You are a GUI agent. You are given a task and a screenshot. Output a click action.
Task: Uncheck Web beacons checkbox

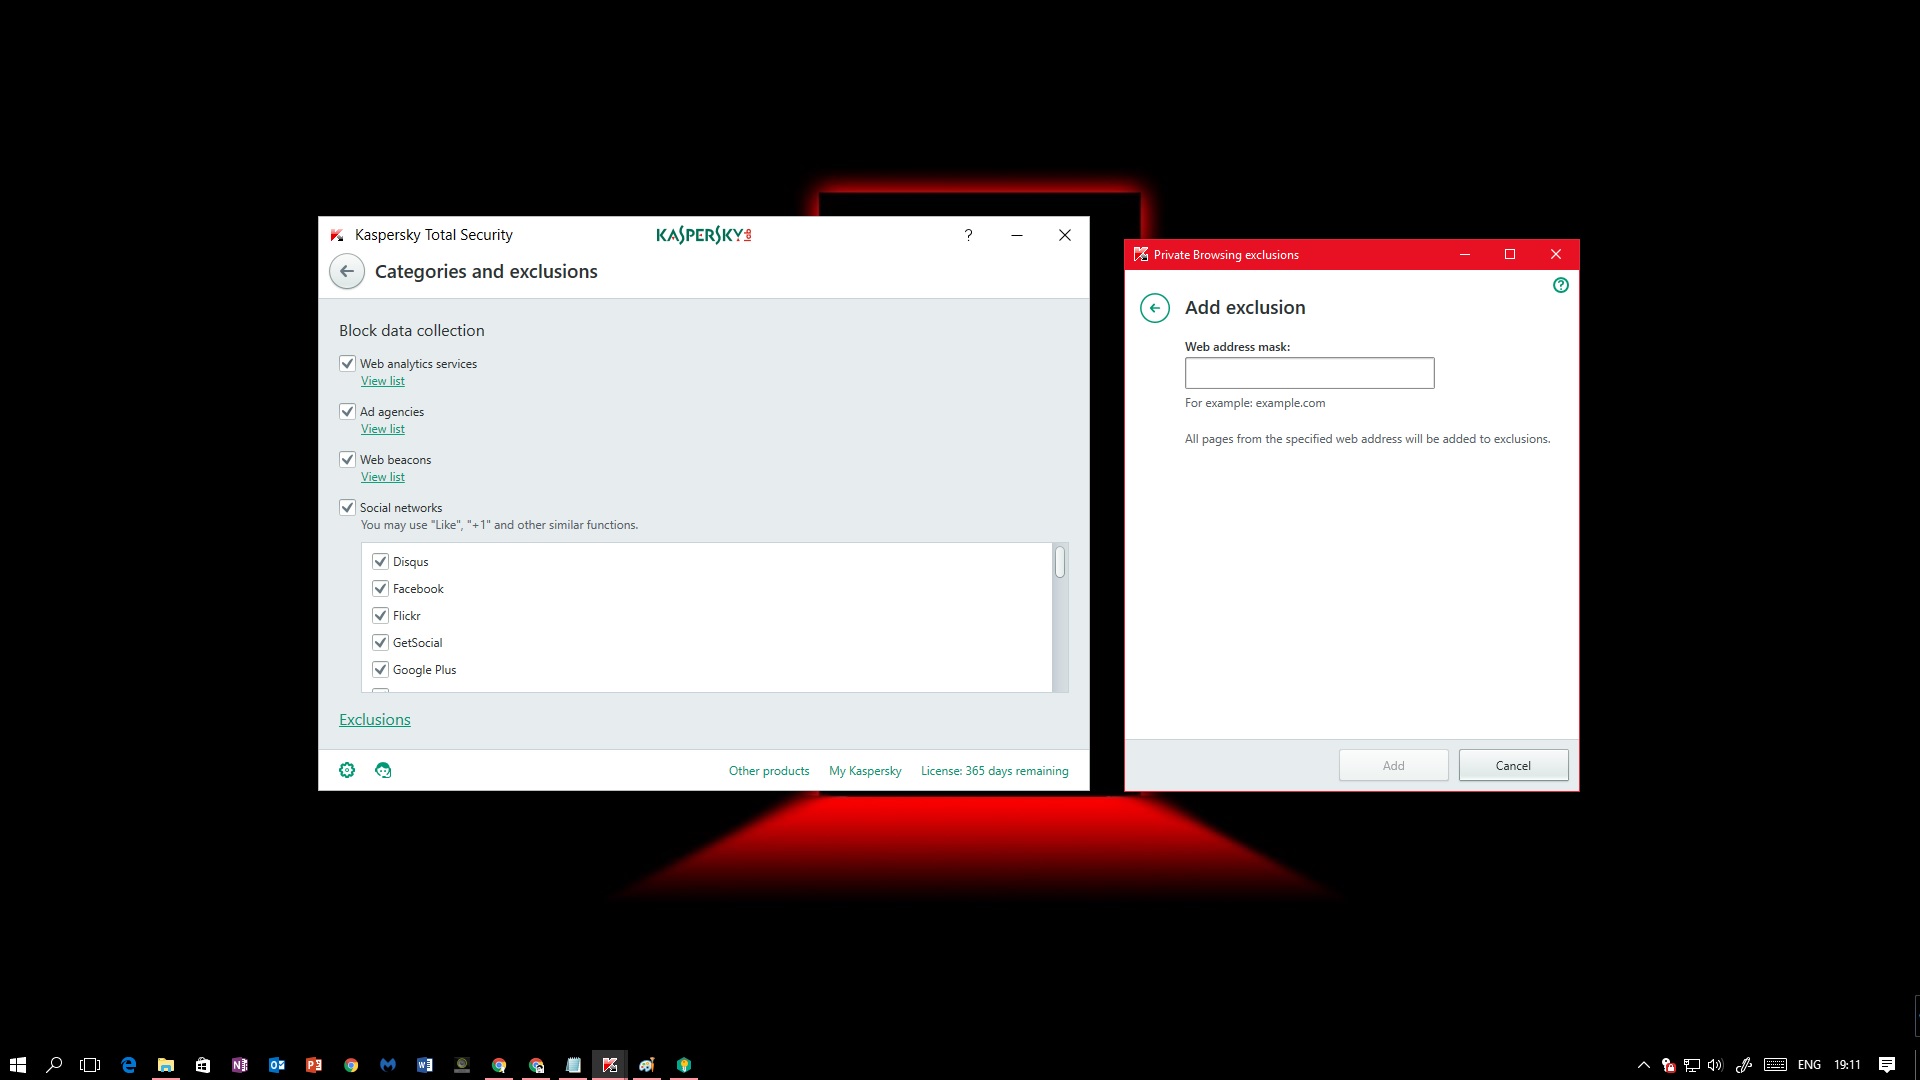click(347, 459)
